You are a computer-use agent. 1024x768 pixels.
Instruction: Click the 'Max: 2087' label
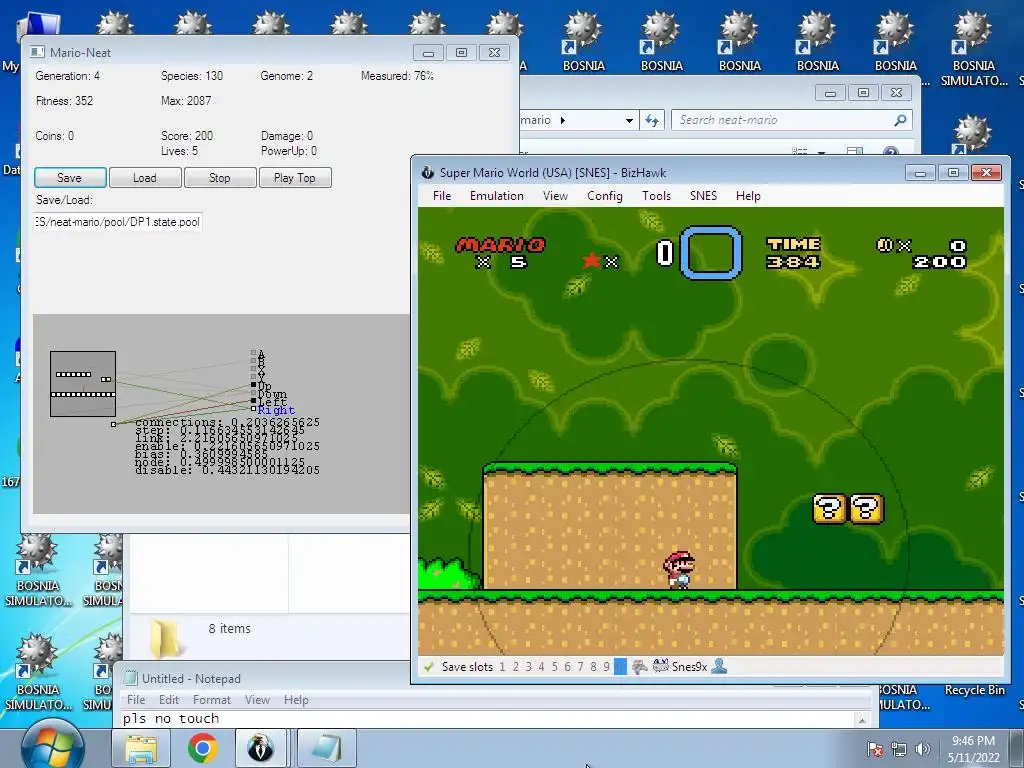186,101
